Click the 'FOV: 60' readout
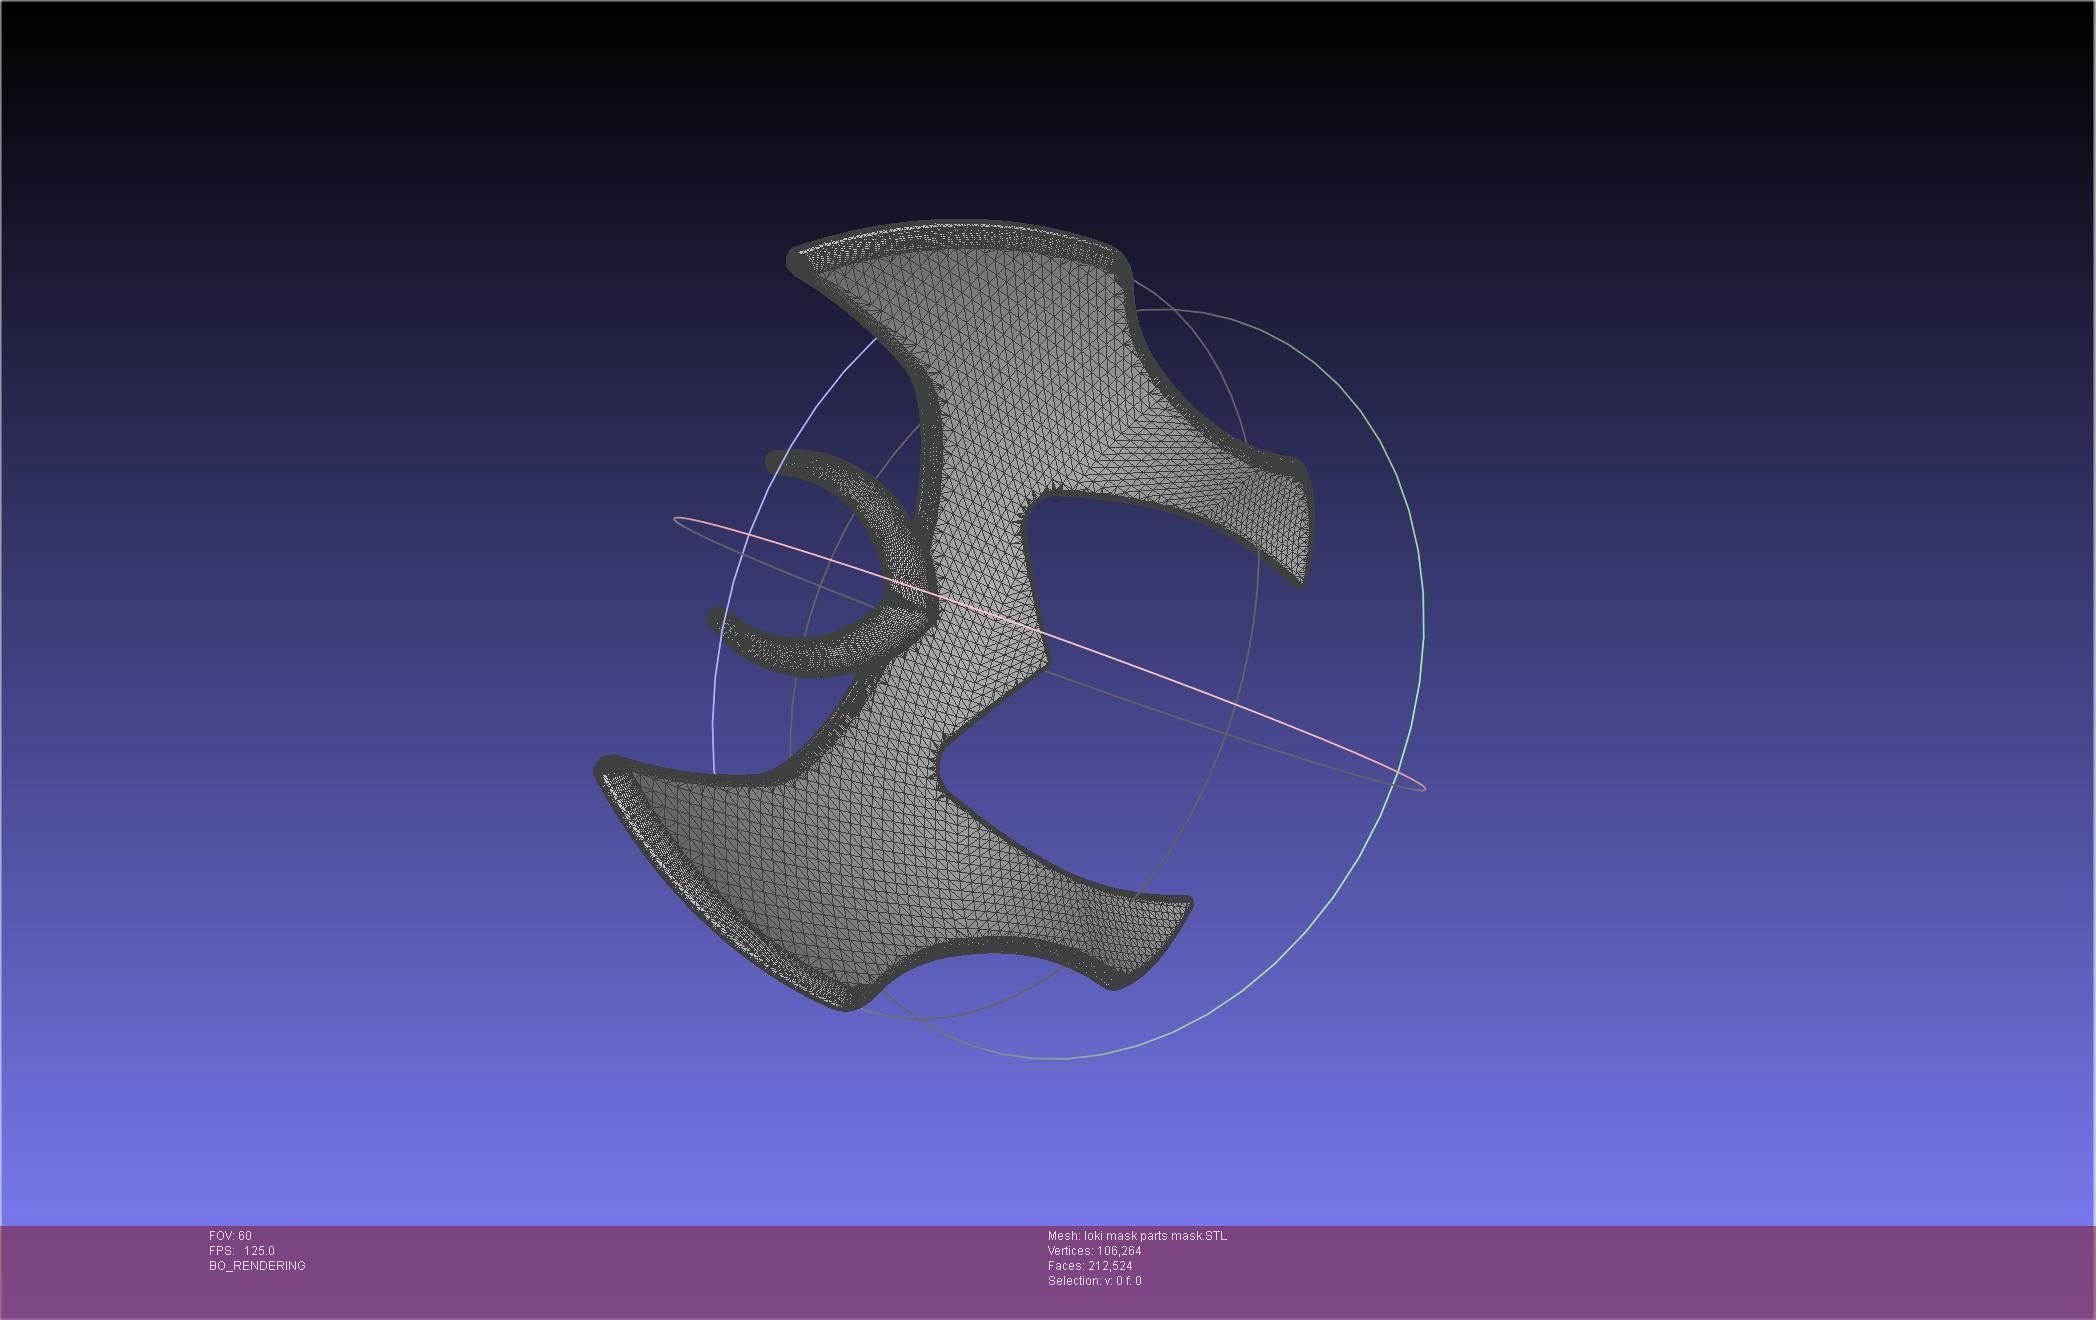This screenshot has width=2096, height=1320. pos(230,1236)
